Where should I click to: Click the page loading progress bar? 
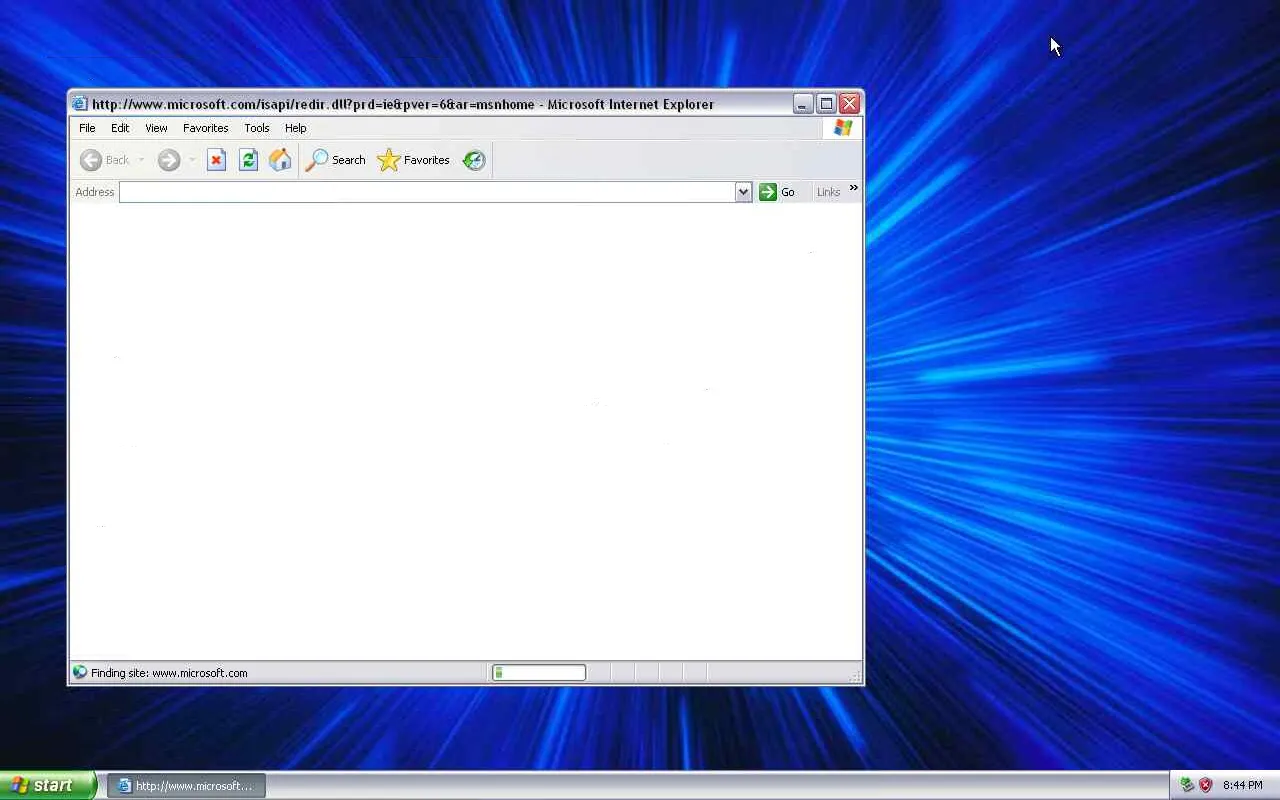point(539,673)
